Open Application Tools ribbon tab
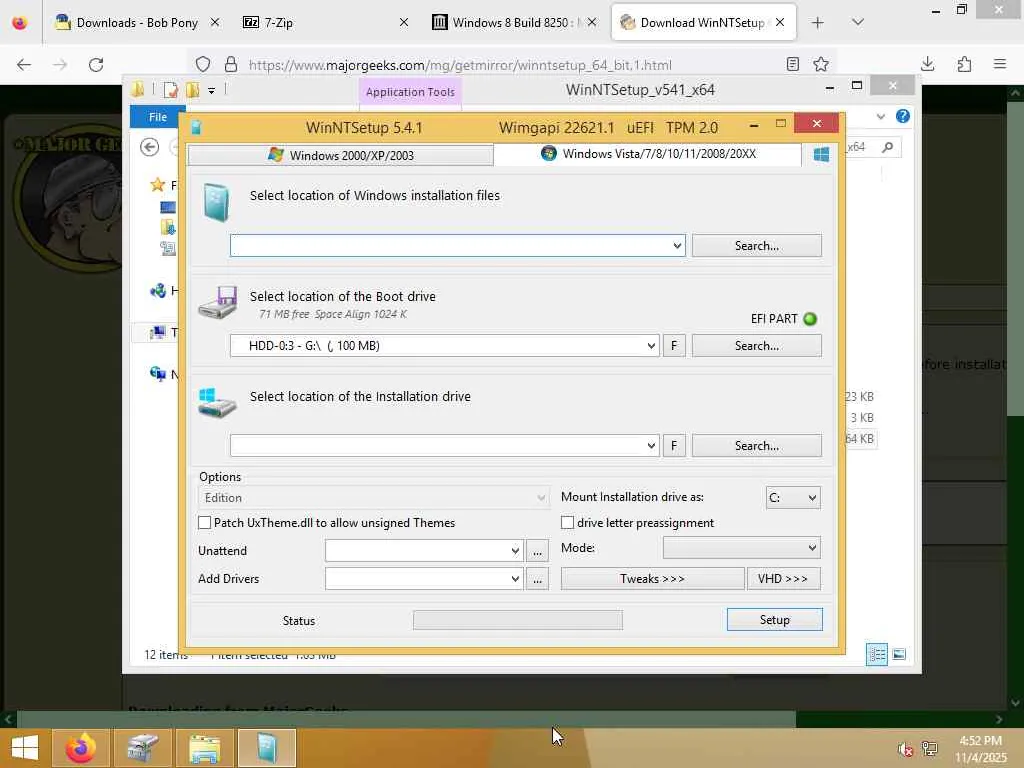Viewport: 1024px width, 768px height. click(x=410, y=92)
